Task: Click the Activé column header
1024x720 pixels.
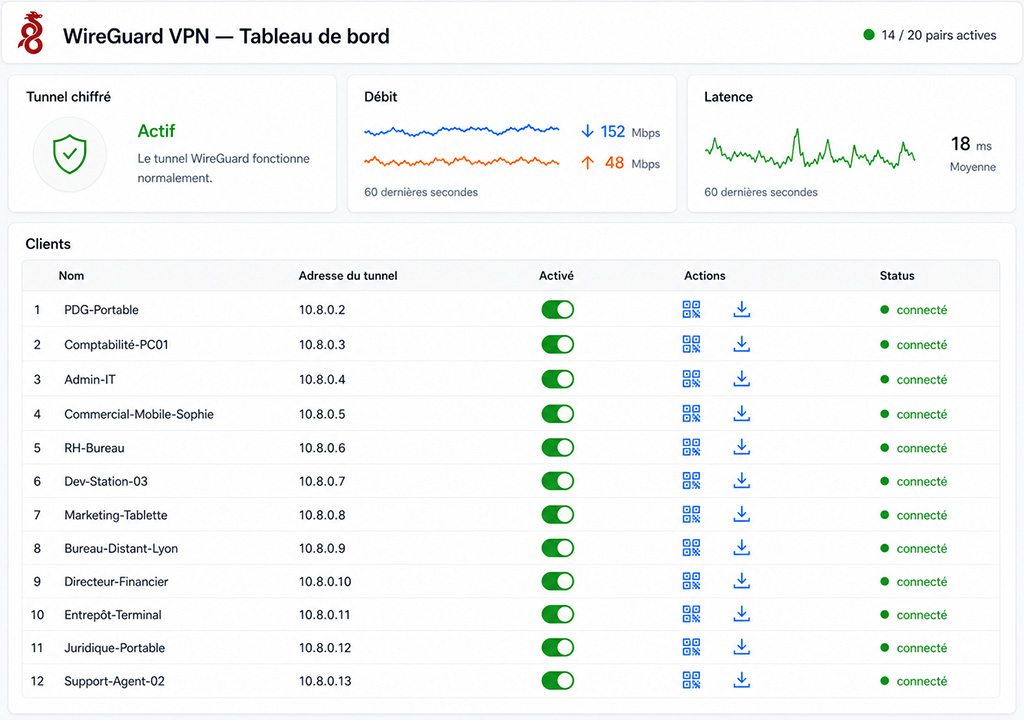Action: click(556, 276)
